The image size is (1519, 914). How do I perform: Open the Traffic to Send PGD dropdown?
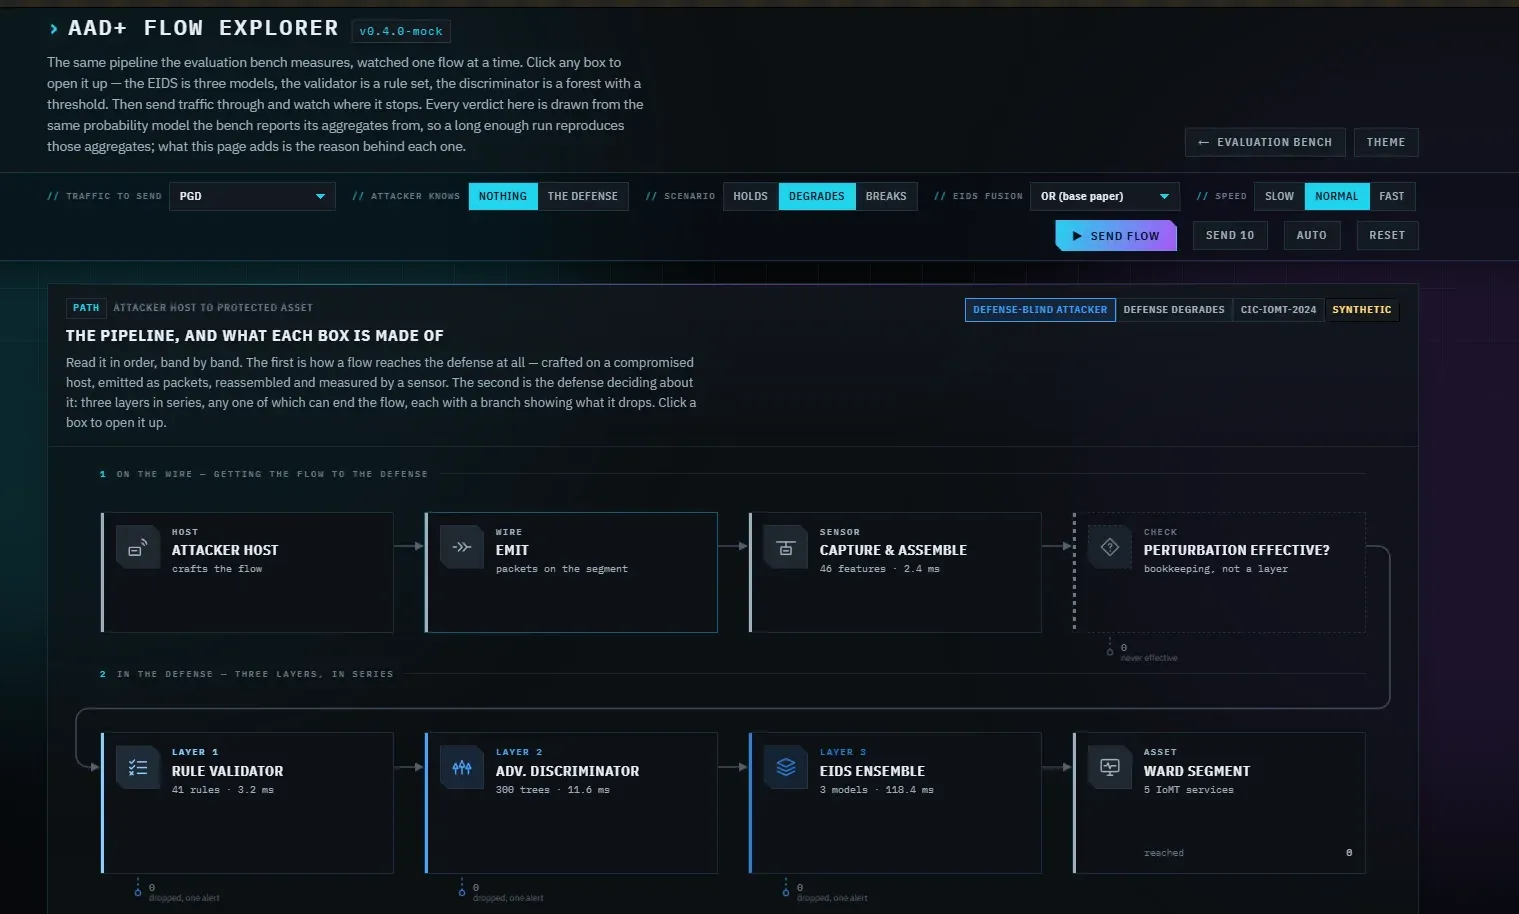coord(252,196)
